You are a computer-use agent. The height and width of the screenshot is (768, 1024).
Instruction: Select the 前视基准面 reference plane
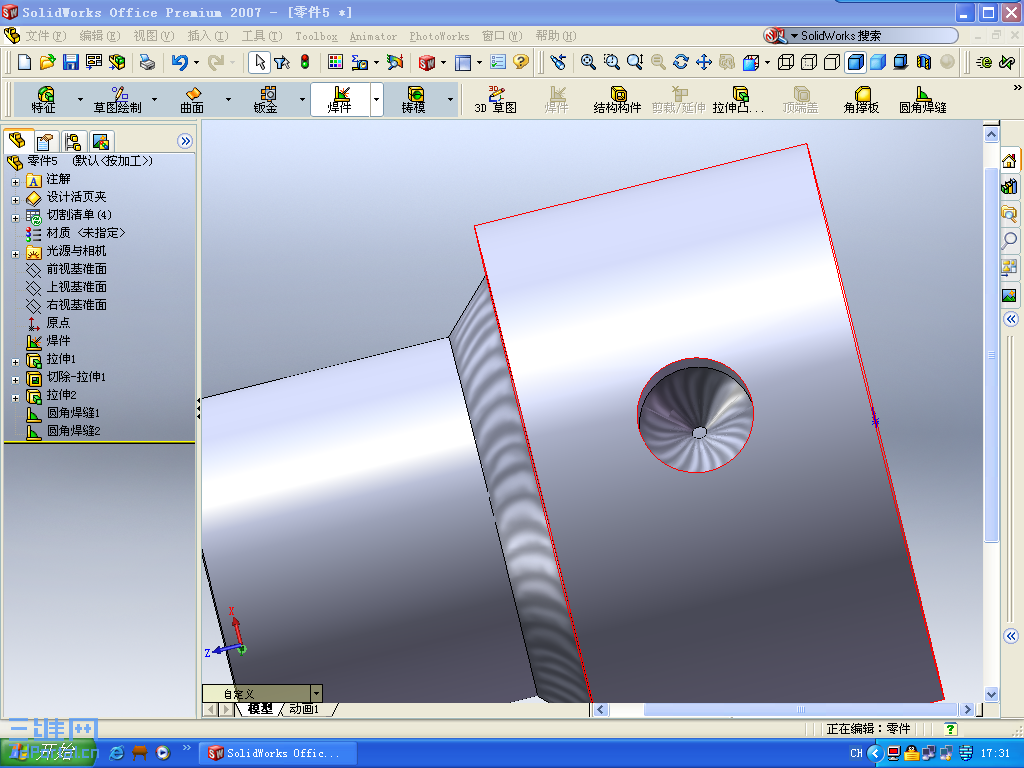(76, 269)
